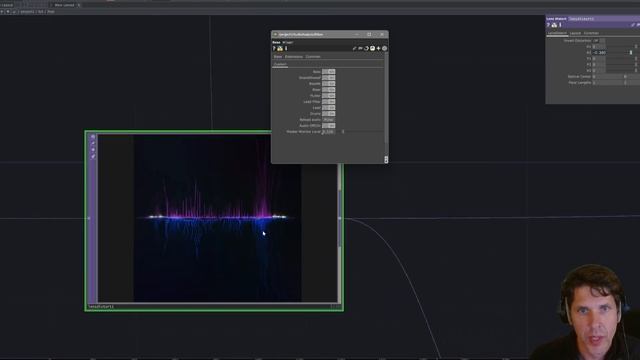Click the K1 slider in Lens Distort panel
This screenshot has width=640, height=360.
[x=623, y=47]
